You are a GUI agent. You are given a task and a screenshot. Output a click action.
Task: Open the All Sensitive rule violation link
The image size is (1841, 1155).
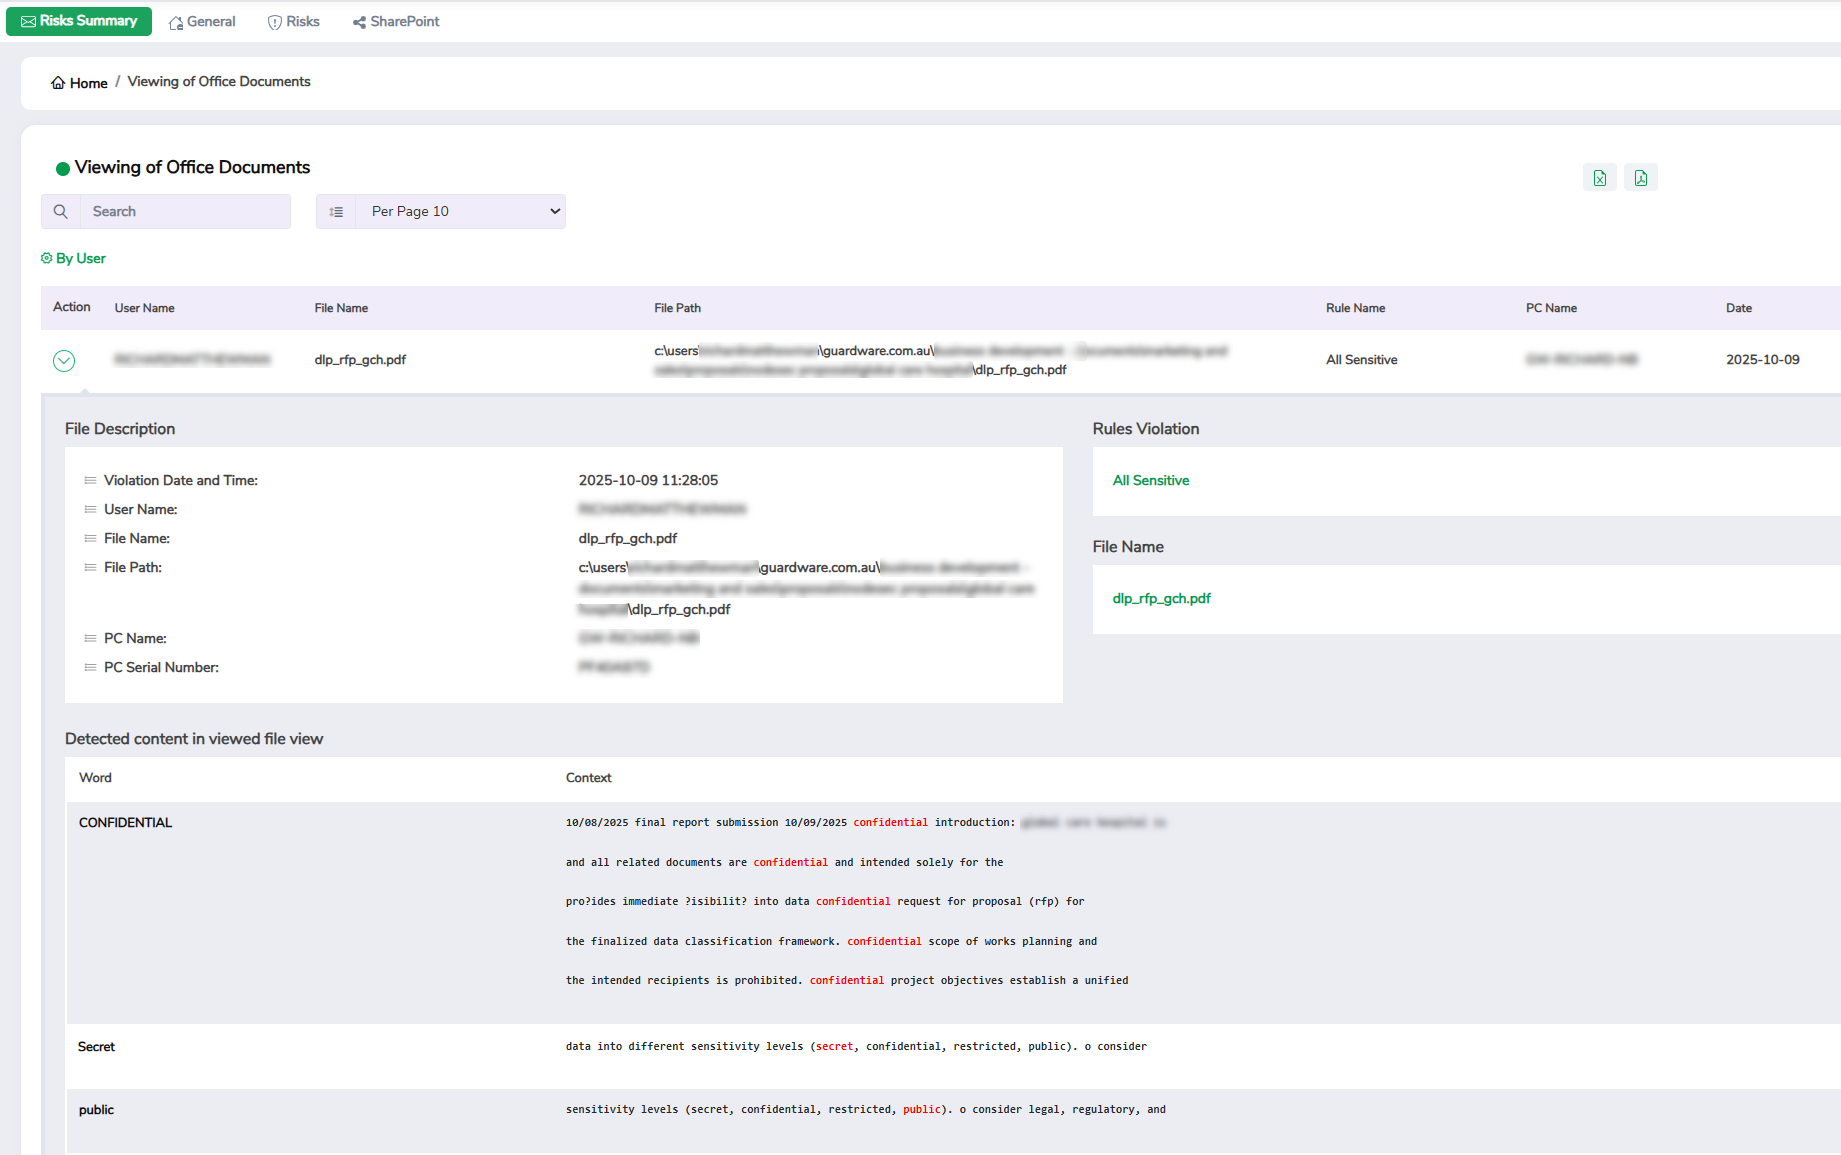pyautogui.click(x=1150, y=481)
